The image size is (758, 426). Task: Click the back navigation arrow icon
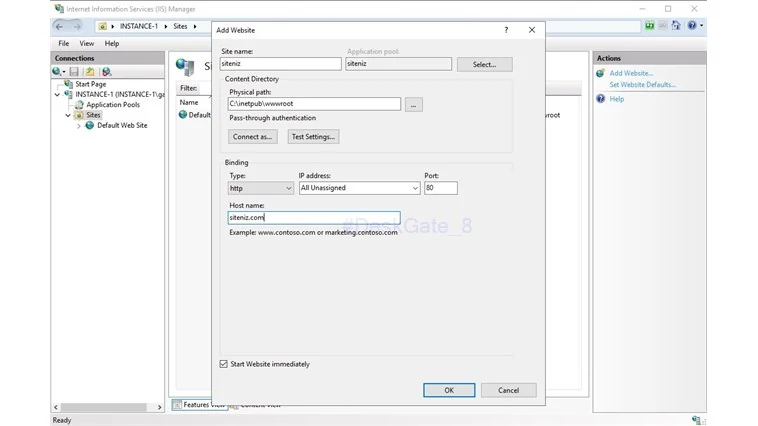pos(59,27)
